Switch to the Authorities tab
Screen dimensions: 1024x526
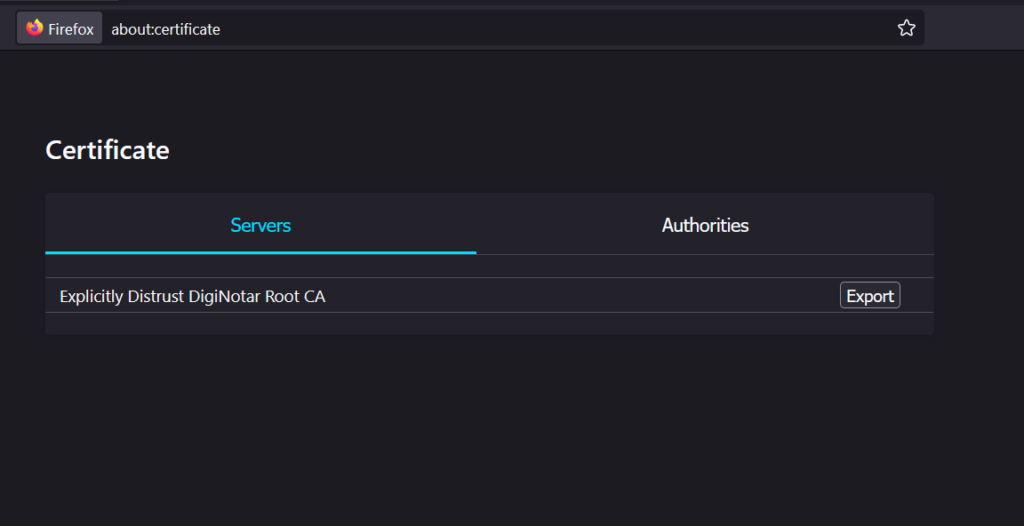[705, 225]
